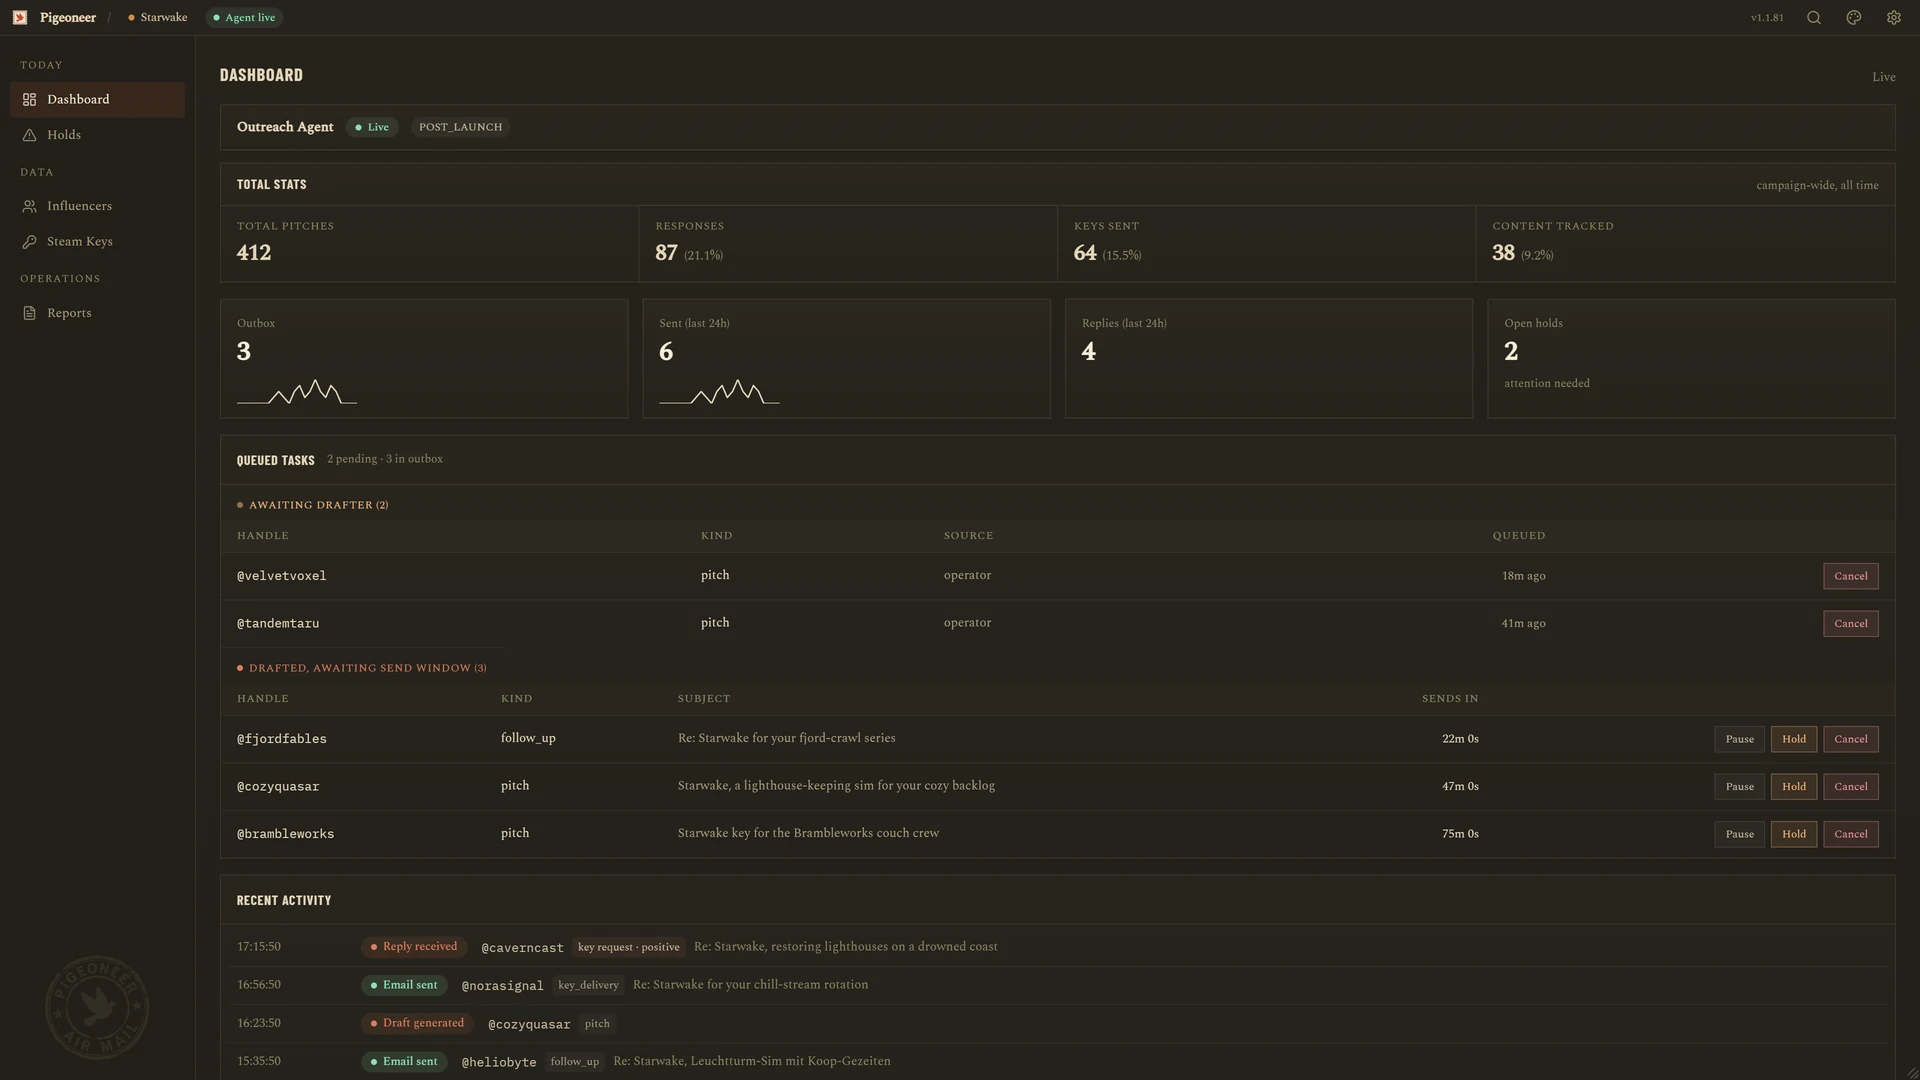Click the Live badge next to Outreach Agent

(x=372, y=127)
